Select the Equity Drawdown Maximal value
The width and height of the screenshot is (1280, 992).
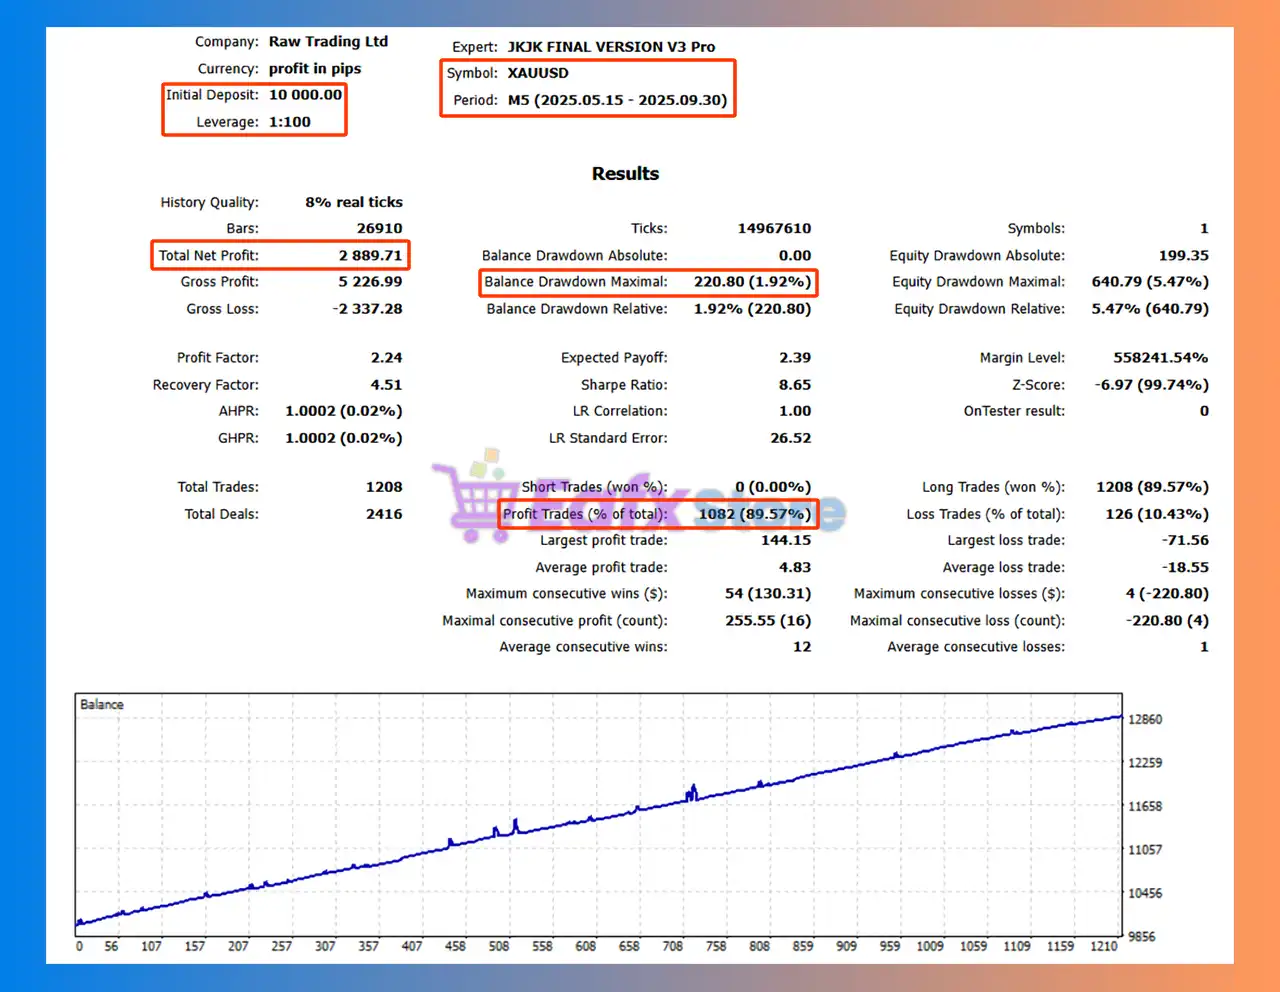pyautogui.click(x=1149, y=282)
